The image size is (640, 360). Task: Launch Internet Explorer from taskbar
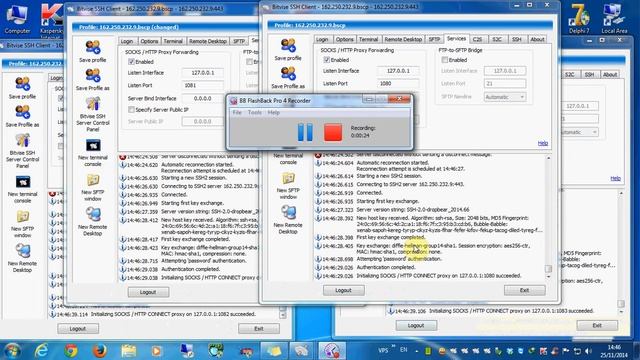point(42,351)
